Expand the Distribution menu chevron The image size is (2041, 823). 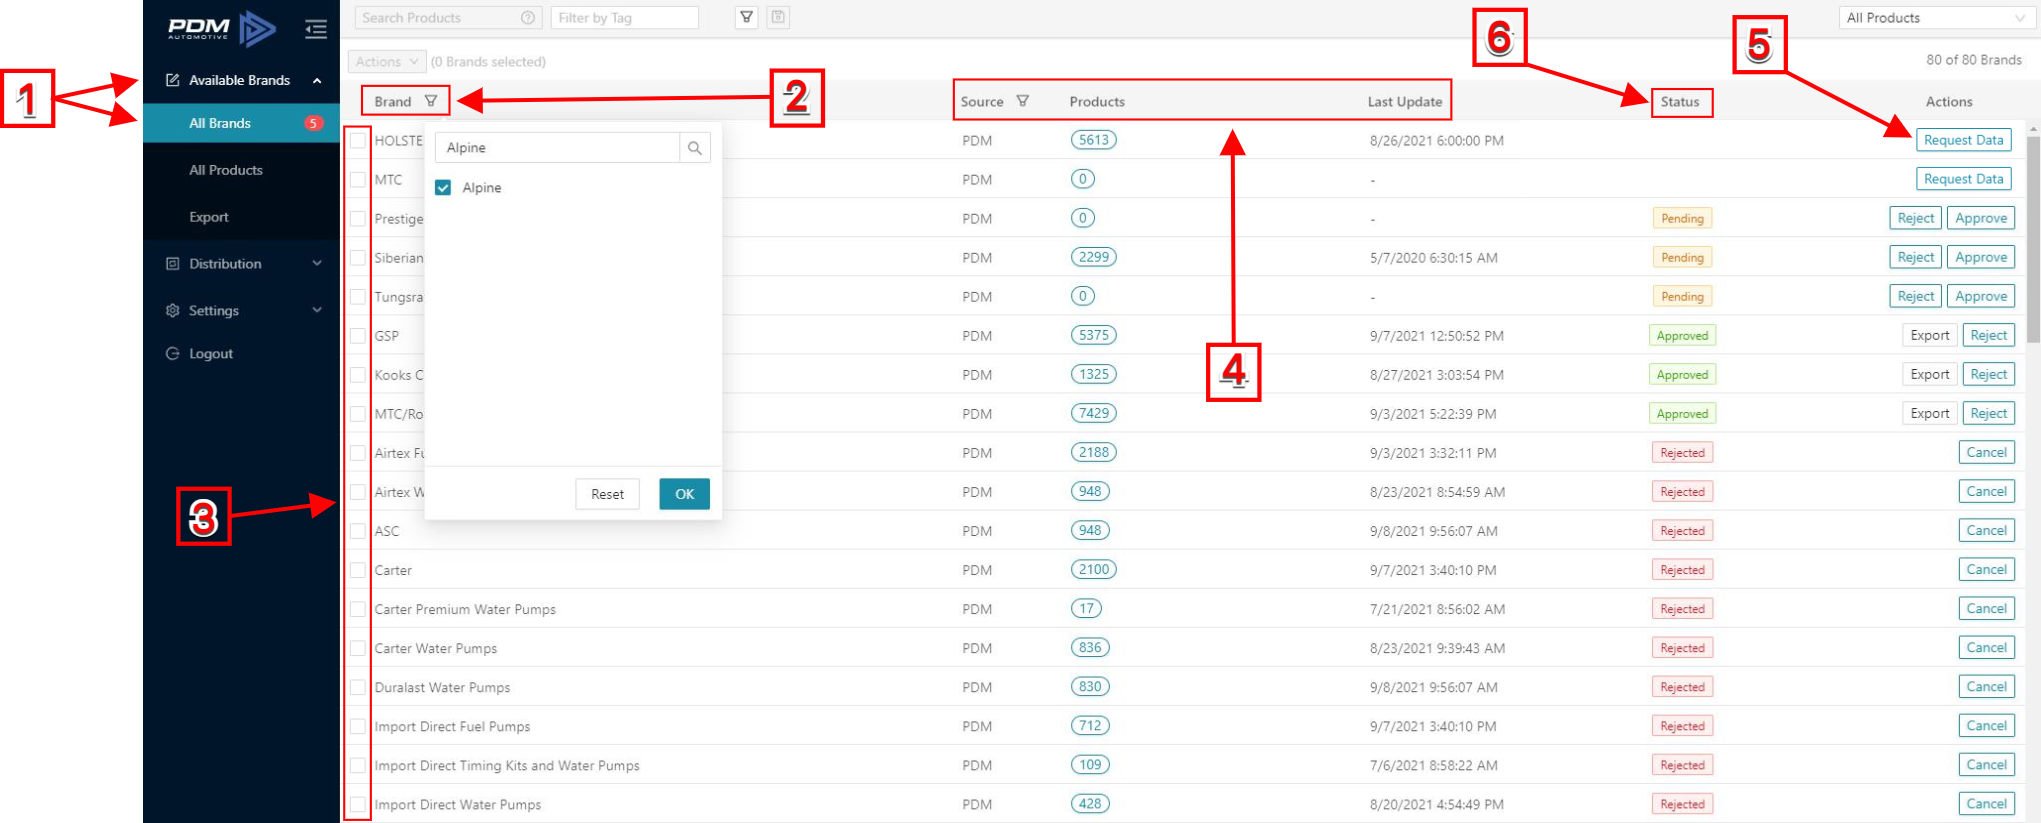[317, 264]
